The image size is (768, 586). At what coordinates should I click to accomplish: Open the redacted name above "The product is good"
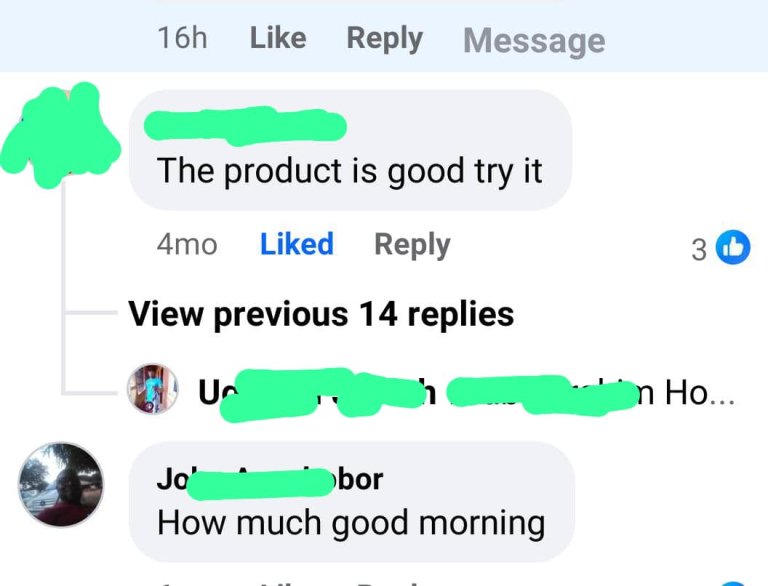pyautogui.click(x=245, y=126)
